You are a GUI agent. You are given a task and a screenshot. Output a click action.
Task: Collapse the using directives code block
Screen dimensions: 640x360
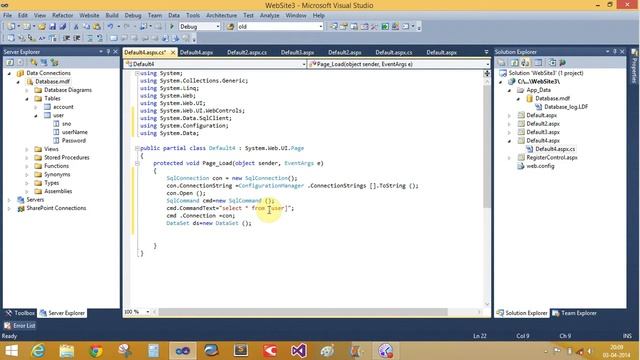click(x=138, y=73)
